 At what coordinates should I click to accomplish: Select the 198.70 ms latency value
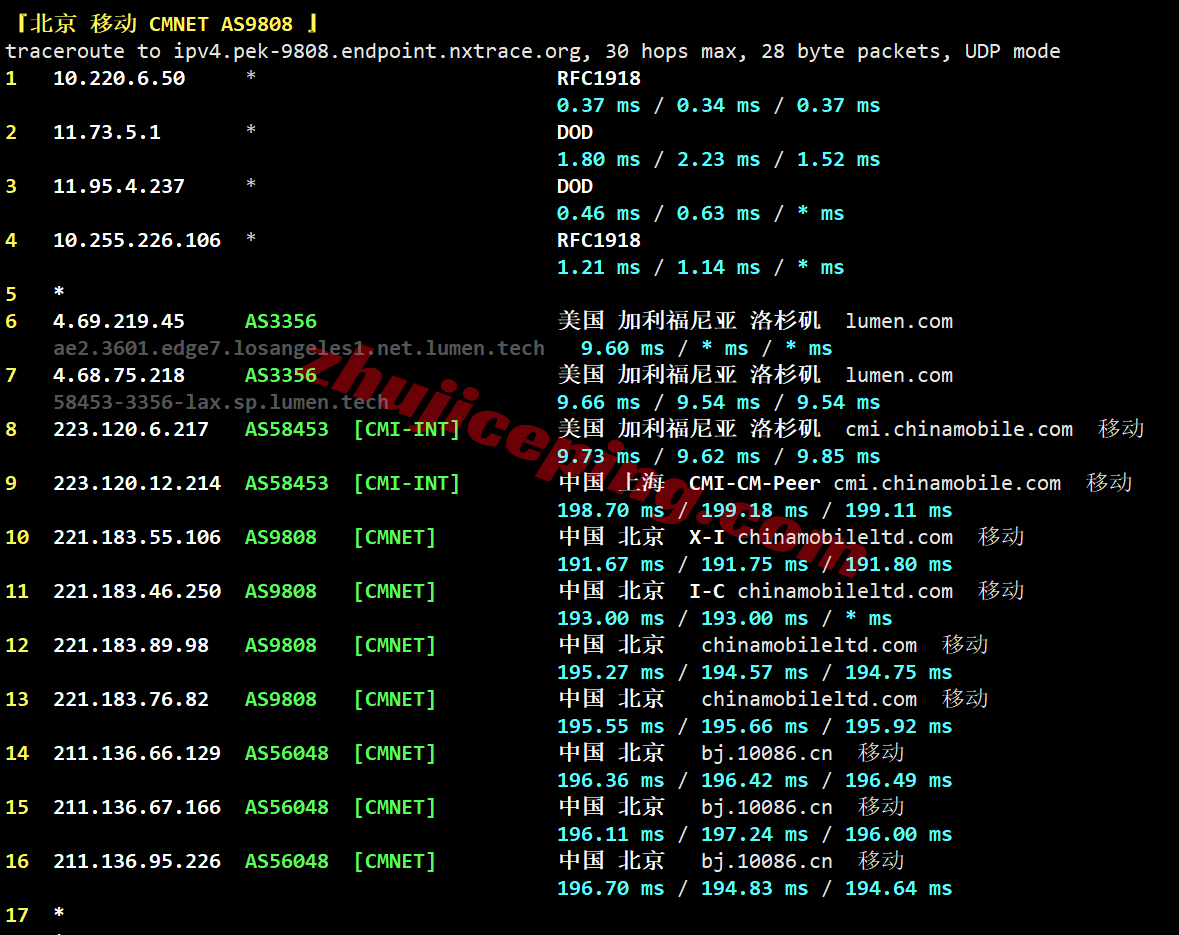pos(611,511)
